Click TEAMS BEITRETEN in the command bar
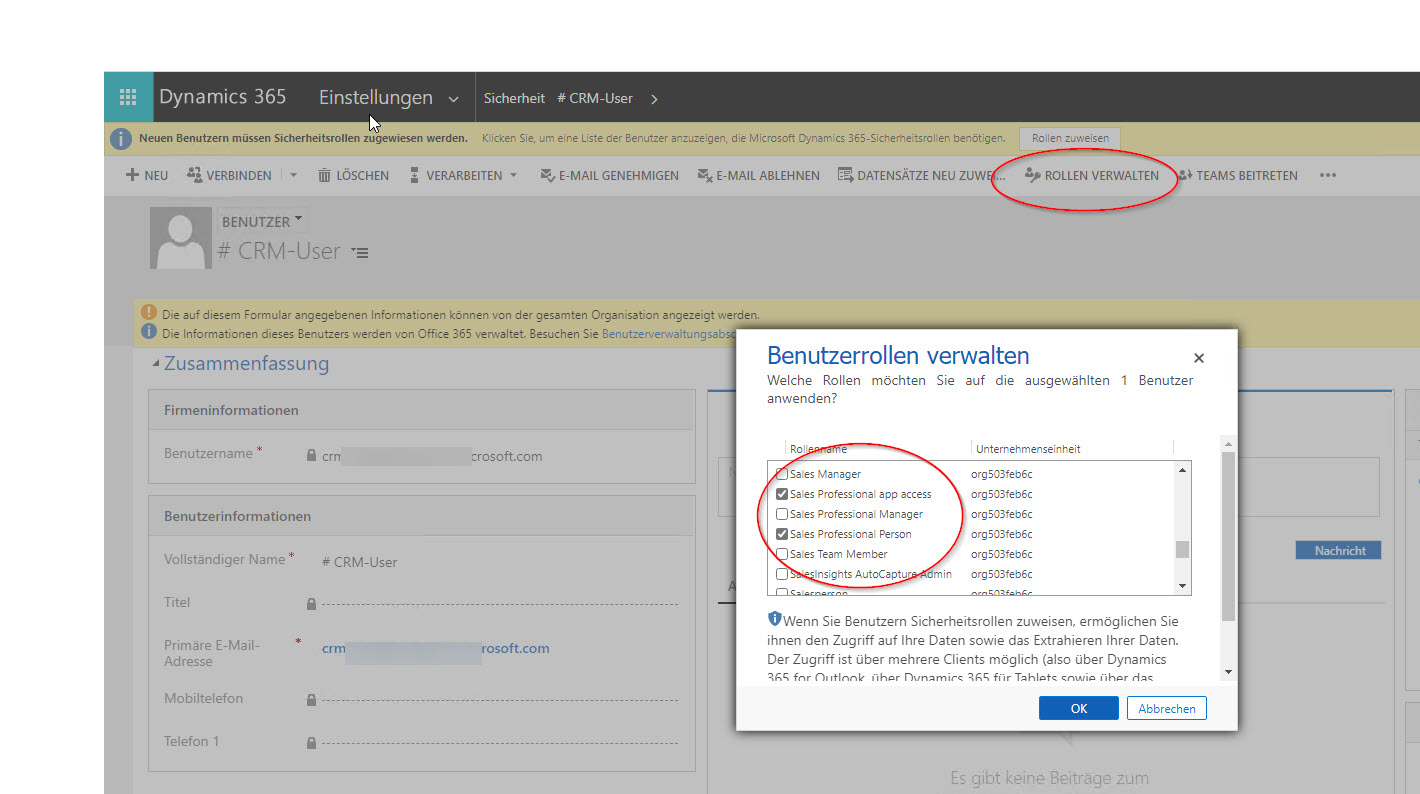 (x=1237, y=175)
